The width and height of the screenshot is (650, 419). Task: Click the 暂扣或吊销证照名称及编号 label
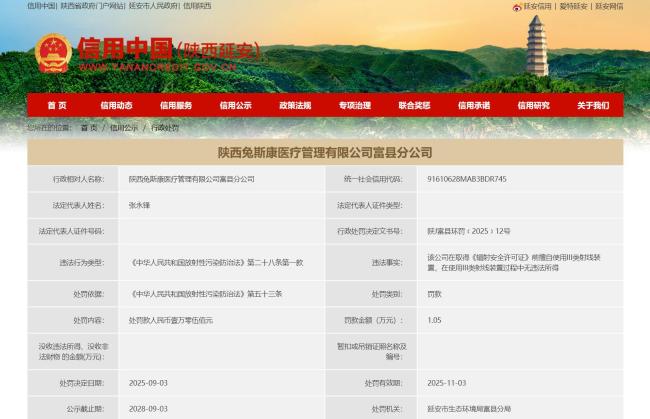pyautogui.click(x=371, y=351)
